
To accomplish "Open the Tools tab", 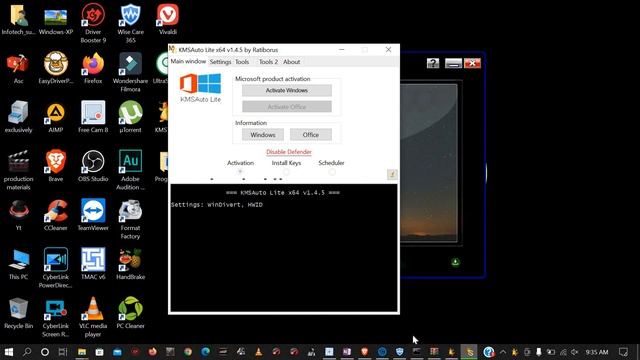I will coord(242,62).
